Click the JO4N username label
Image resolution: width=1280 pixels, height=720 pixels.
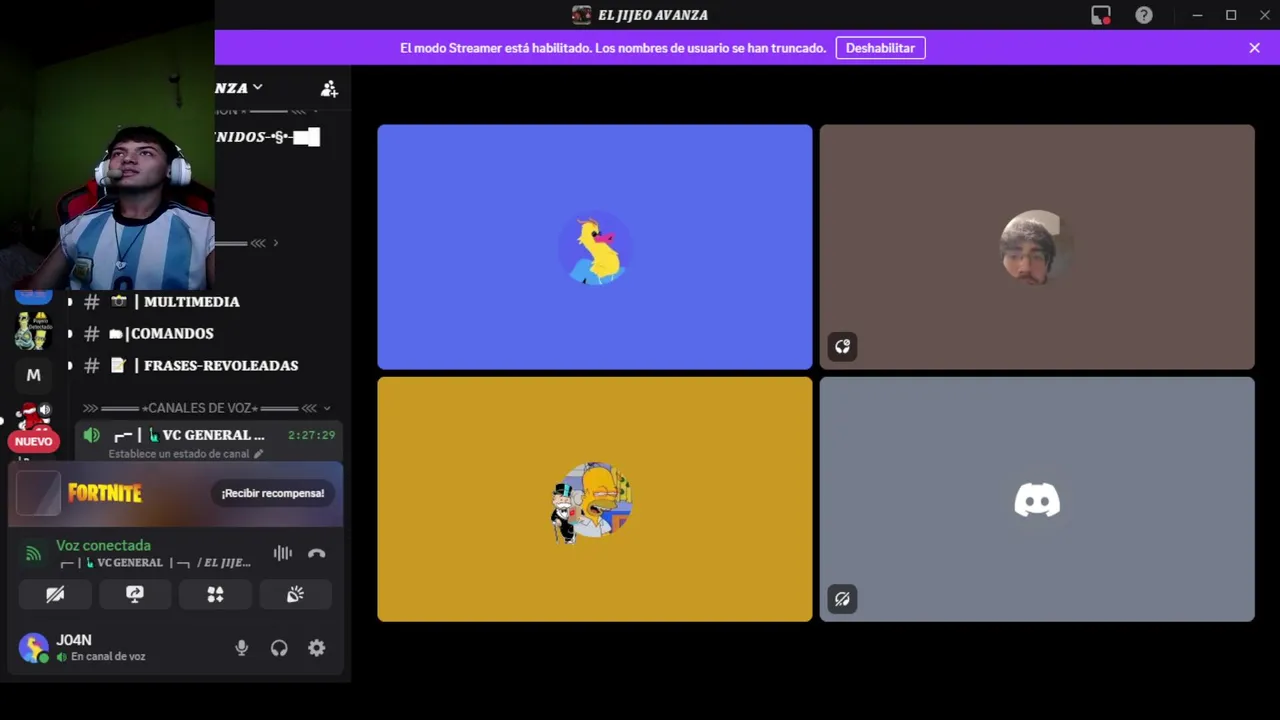point(74,640)
